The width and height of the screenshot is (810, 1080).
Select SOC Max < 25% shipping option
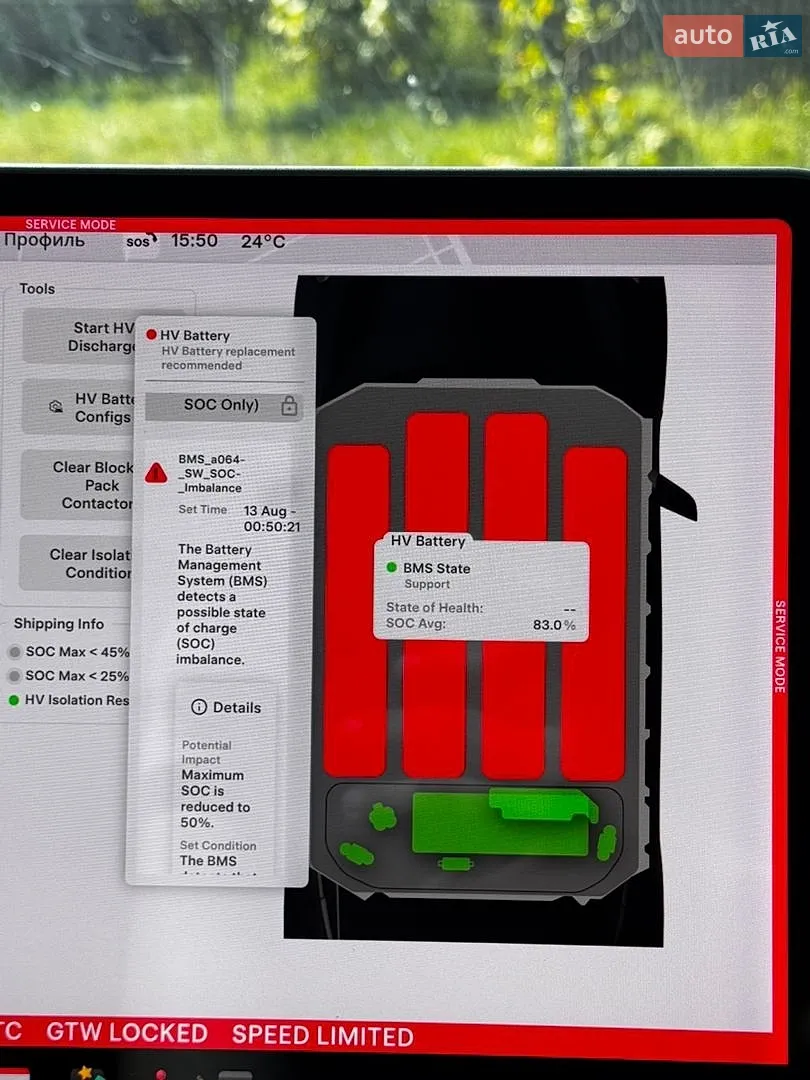coord(68,676)
